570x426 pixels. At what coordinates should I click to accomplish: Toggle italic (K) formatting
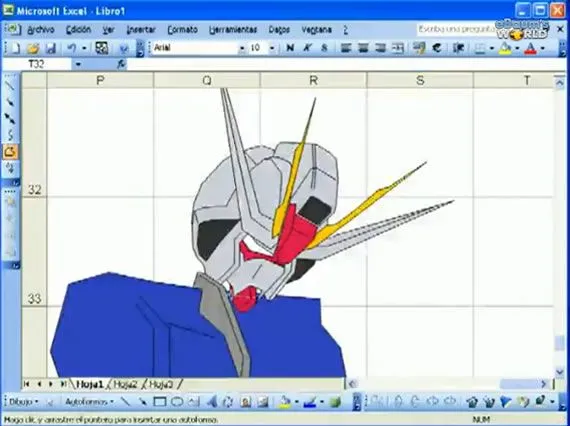pos(307,48)
